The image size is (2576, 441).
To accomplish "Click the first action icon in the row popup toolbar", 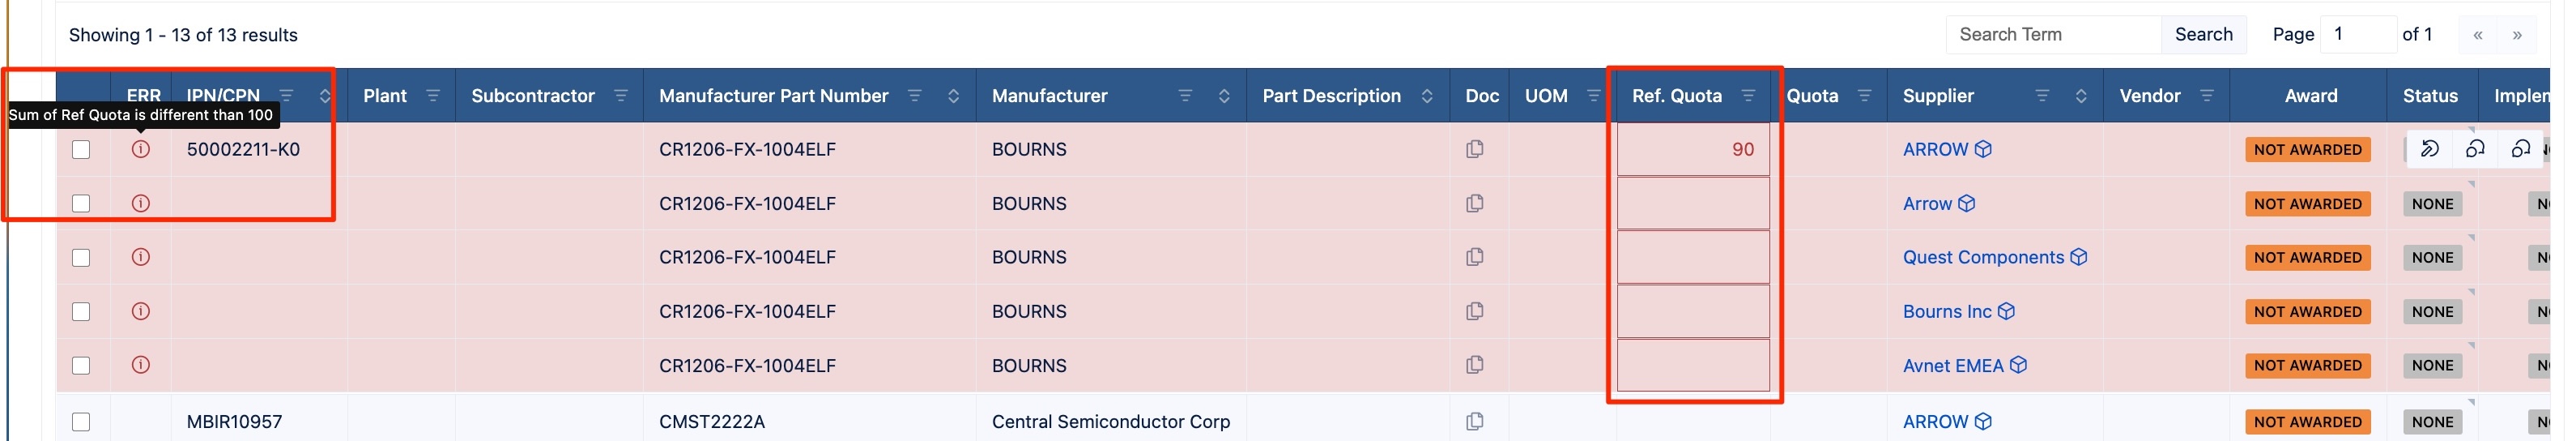I will [x=2429, y=149].
